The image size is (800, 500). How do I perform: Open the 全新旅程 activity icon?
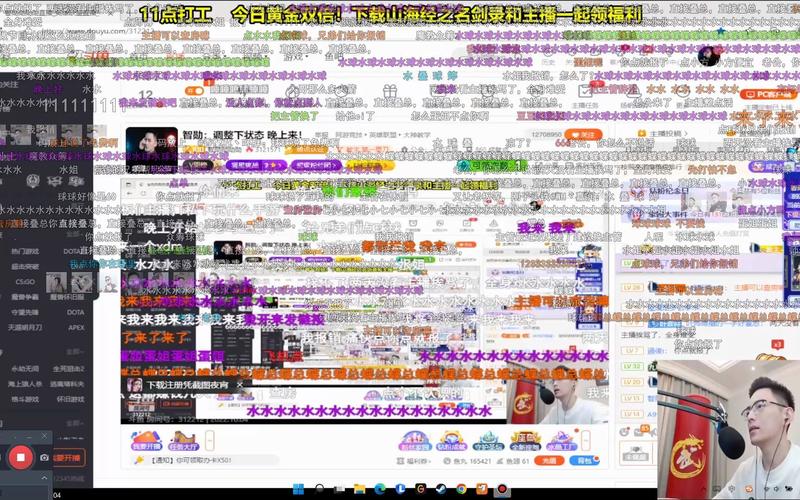tap(525, 441)
